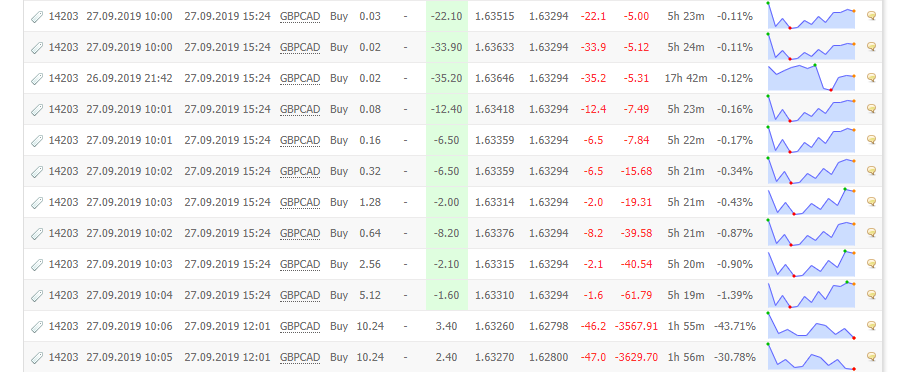Open comment bubble on the -3567.91 profit row
This screenshot has width=910, height=372.
coord(871,326)
